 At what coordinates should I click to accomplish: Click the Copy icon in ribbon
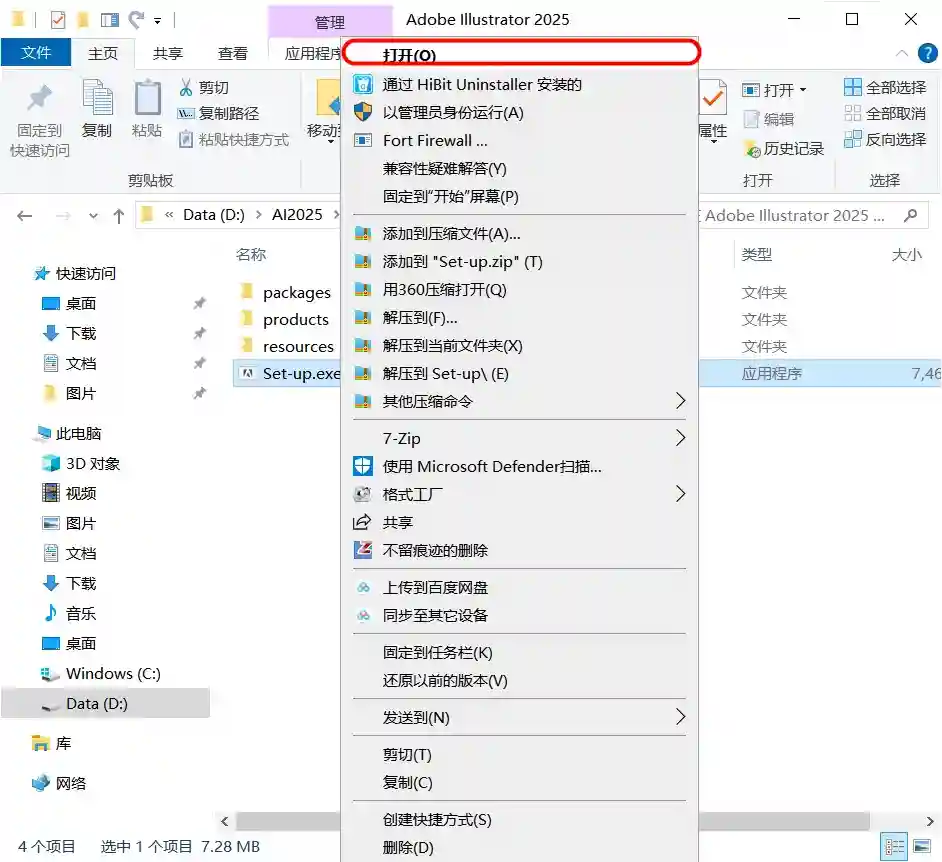tap(97, 109)
